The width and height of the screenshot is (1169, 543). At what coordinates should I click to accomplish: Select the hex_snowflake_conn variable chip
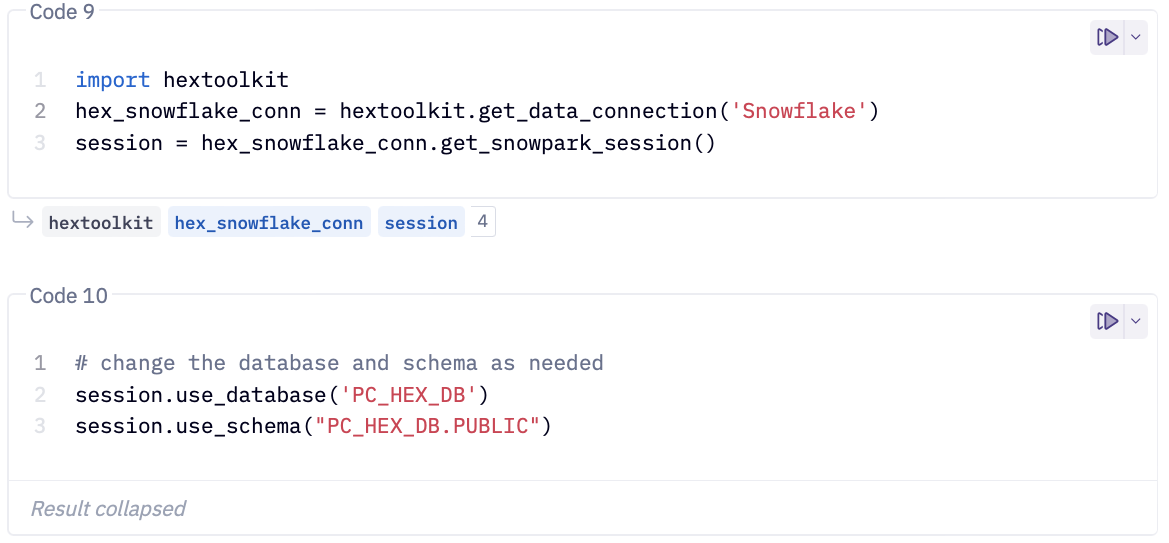pyautogui.click(x=268, y=223)
